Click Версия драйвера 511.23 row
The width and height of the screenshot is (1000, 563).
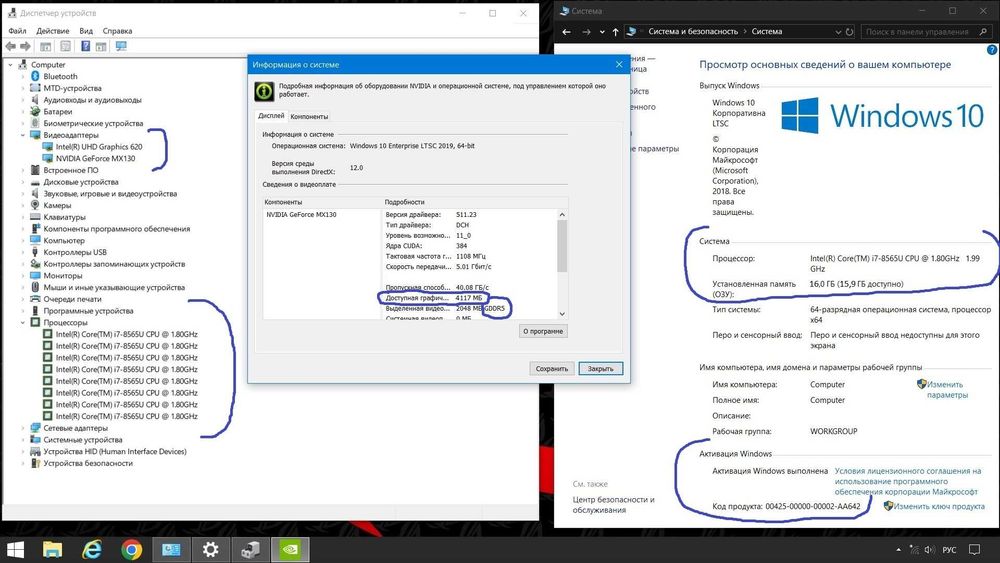coord(431,215)
